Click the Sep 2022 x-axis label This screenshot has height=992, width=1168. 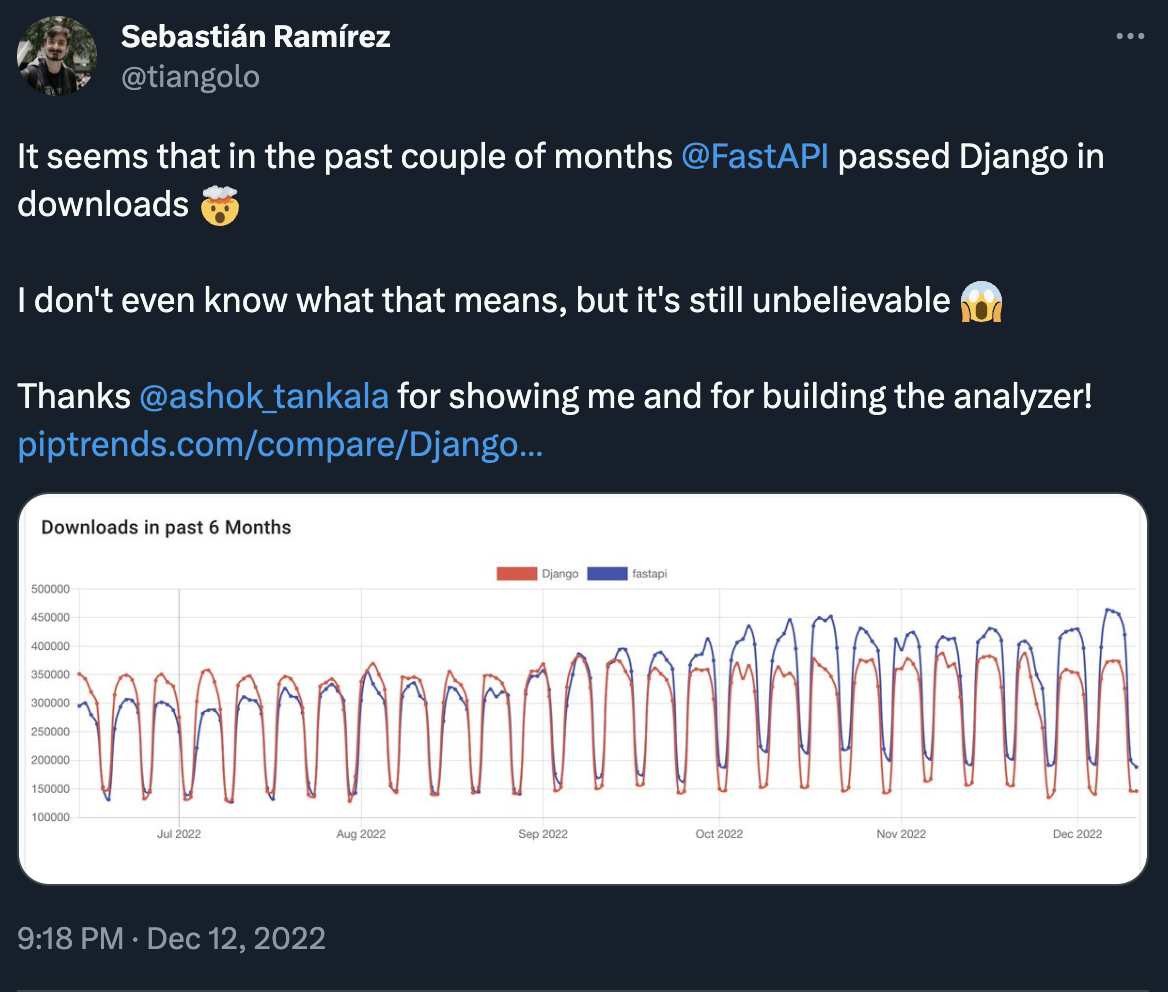point(542,833)
